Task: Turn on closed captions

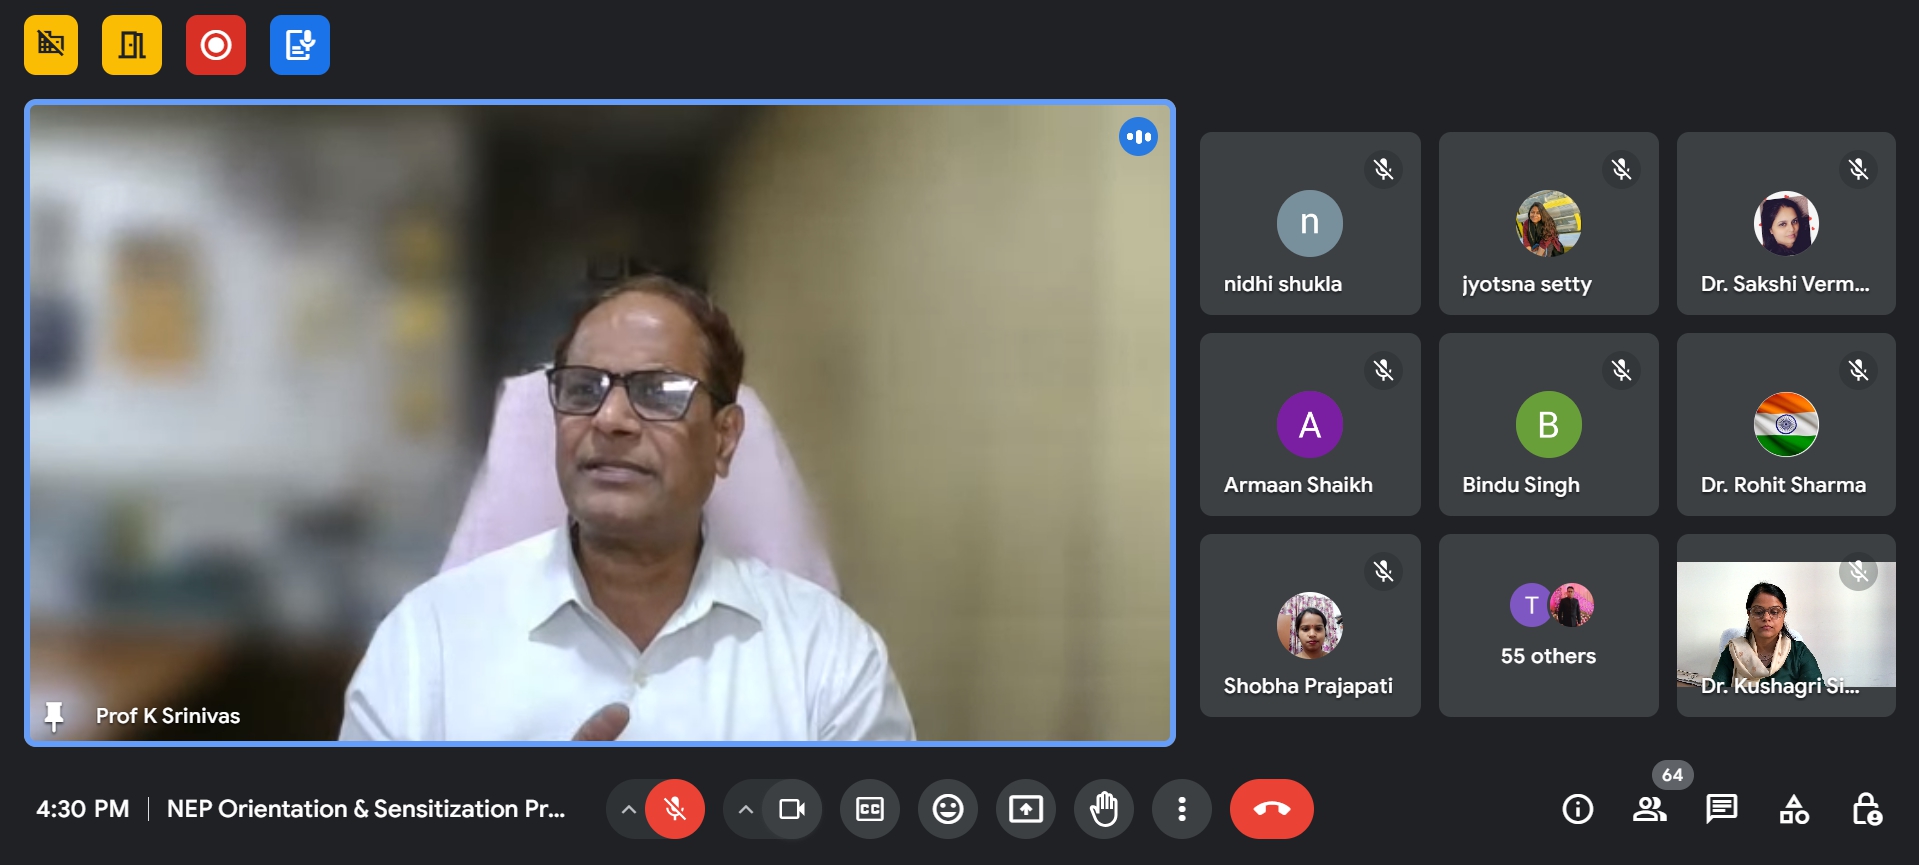Action: (x=869, y=809)
